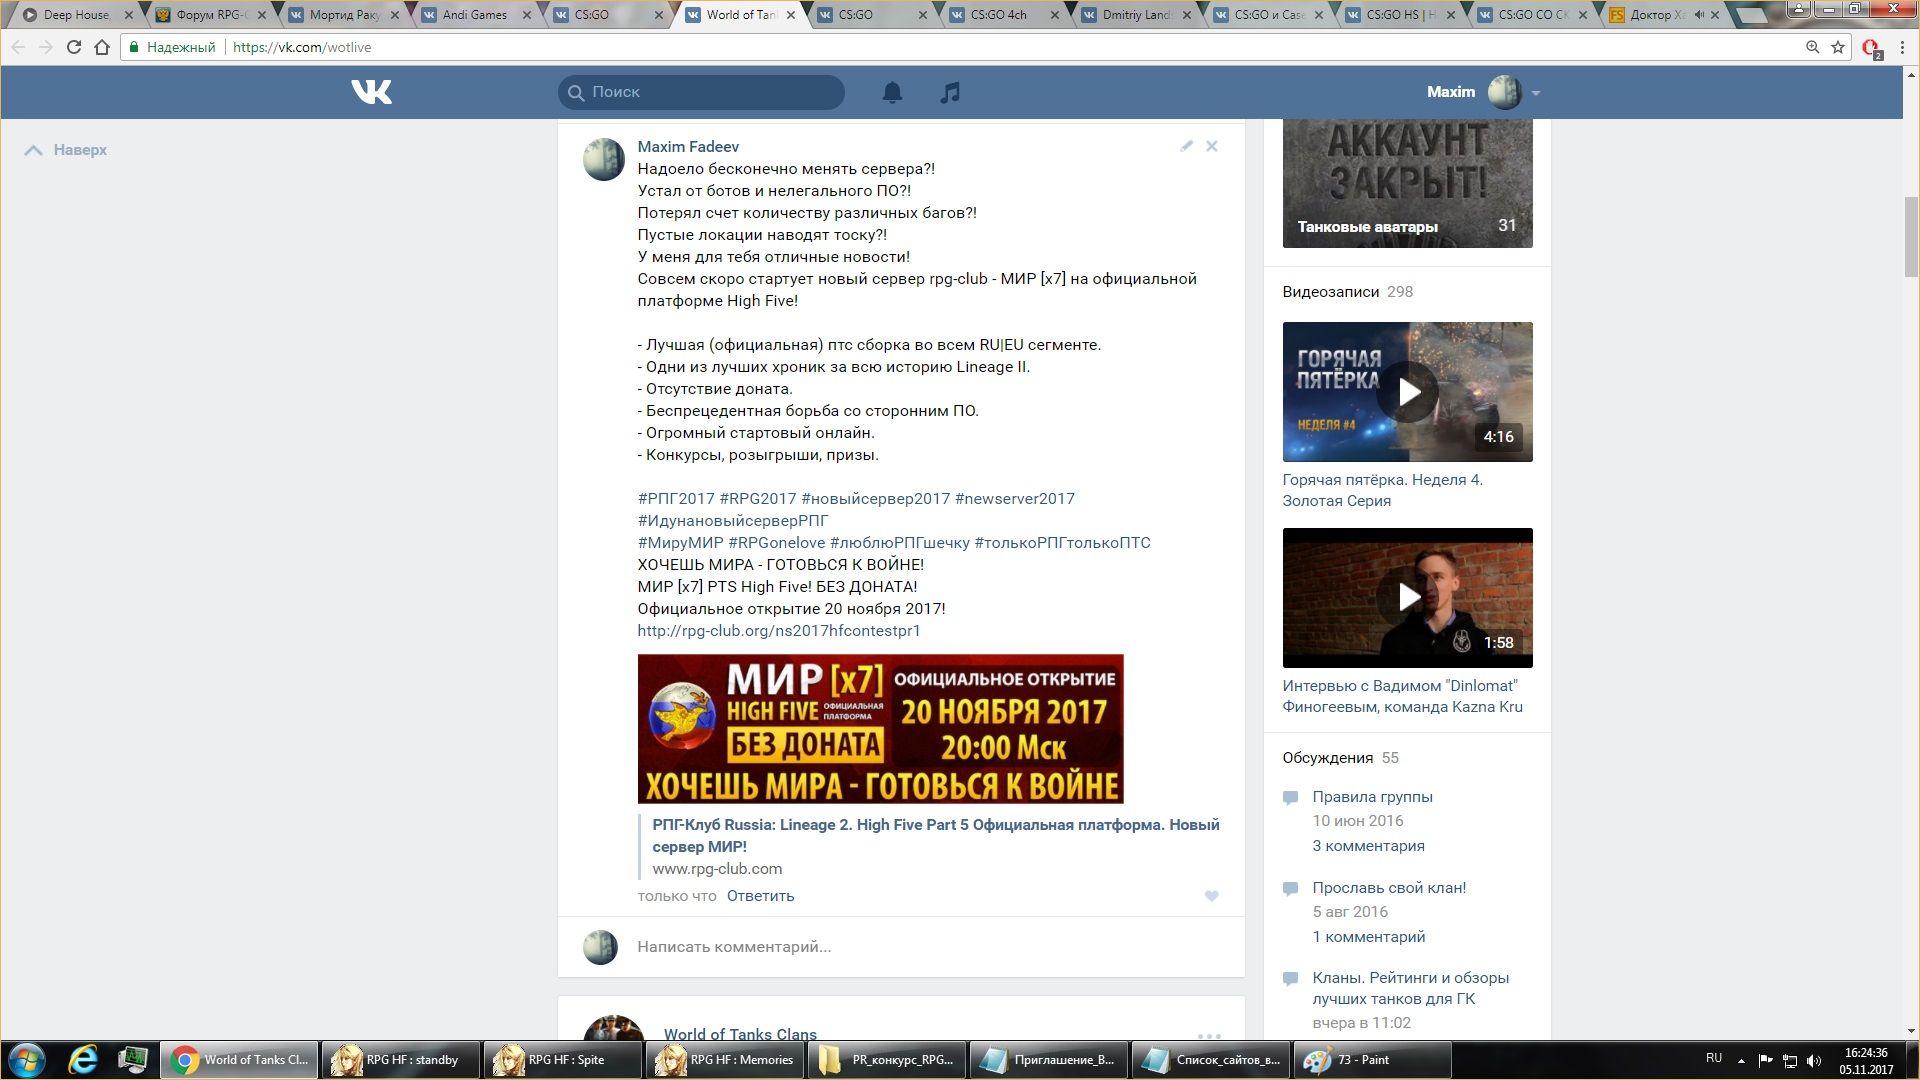Viewport: 1920px width, 1080px height.
Task: Open the music player note icon
Action: (x=950, y=92)
